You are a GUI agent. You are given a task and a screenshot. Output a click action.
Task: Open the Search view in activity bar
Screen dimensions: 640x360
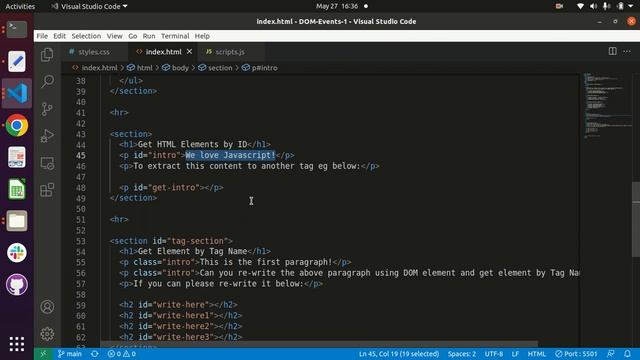pos(47,81)
